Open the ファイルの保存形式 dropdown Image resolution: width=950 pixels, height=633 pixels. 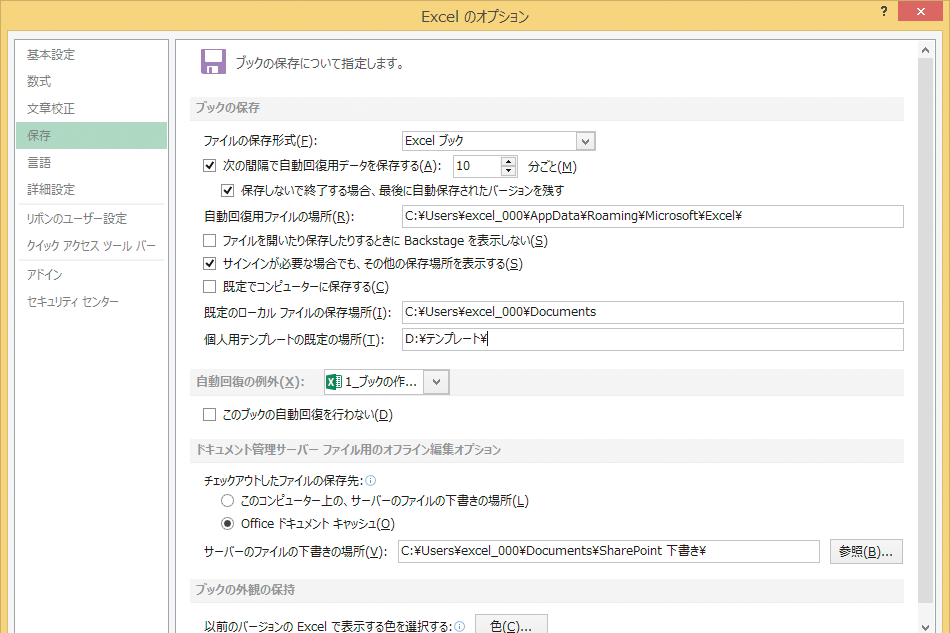[x=585, y=141]
